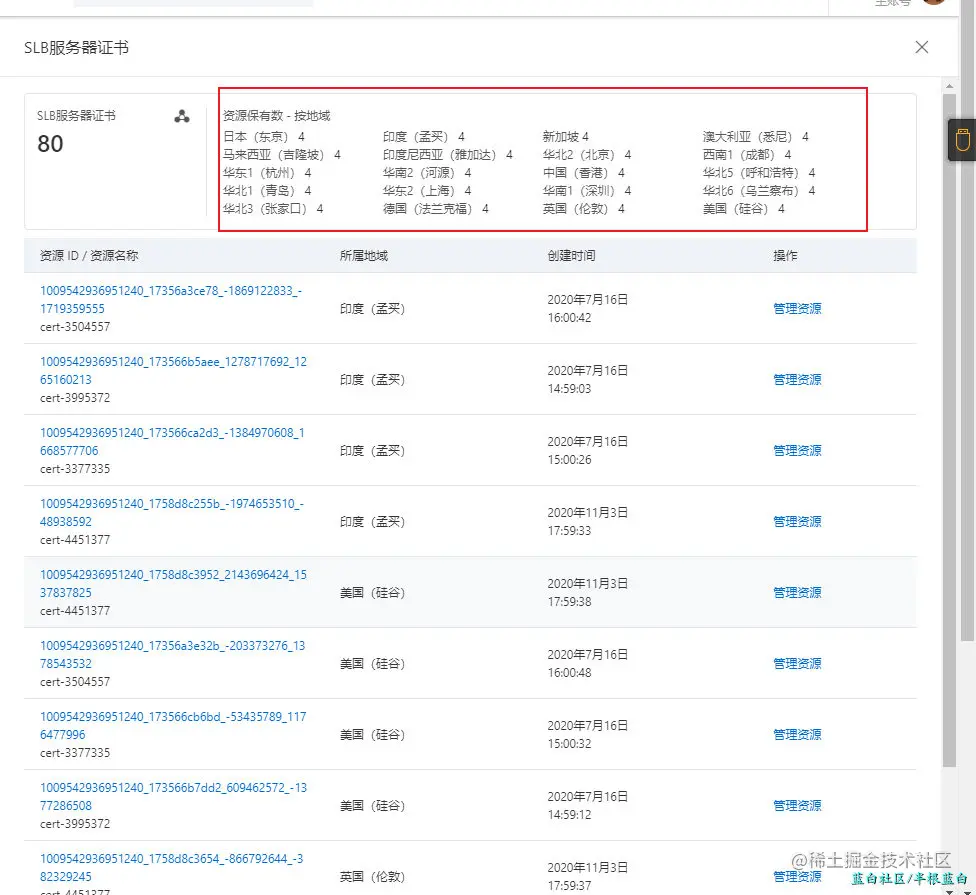Click the vertical scrollbar thumb of the panel

click(949, 431)
